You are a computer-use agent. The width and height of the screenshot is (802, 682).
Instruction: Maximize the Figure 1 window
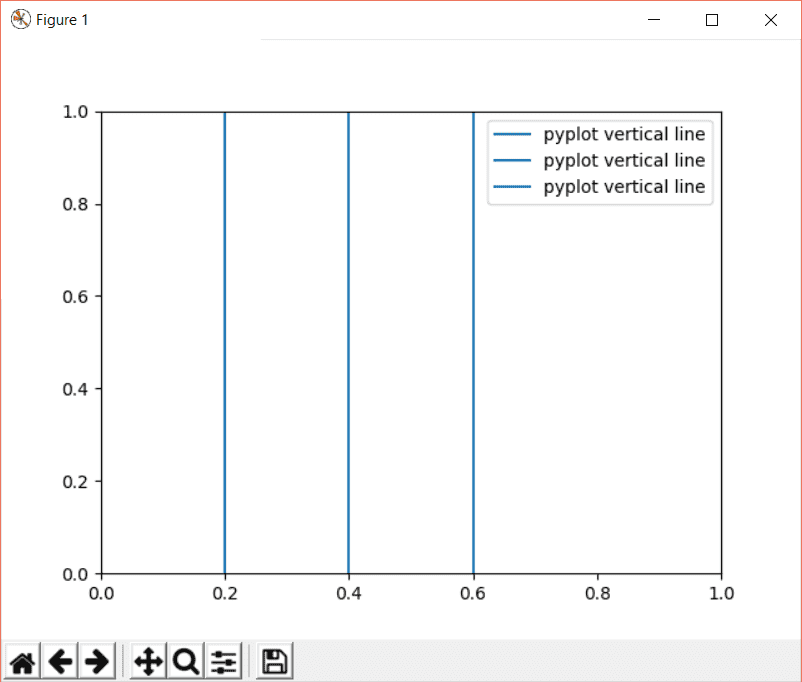[712, 20]
